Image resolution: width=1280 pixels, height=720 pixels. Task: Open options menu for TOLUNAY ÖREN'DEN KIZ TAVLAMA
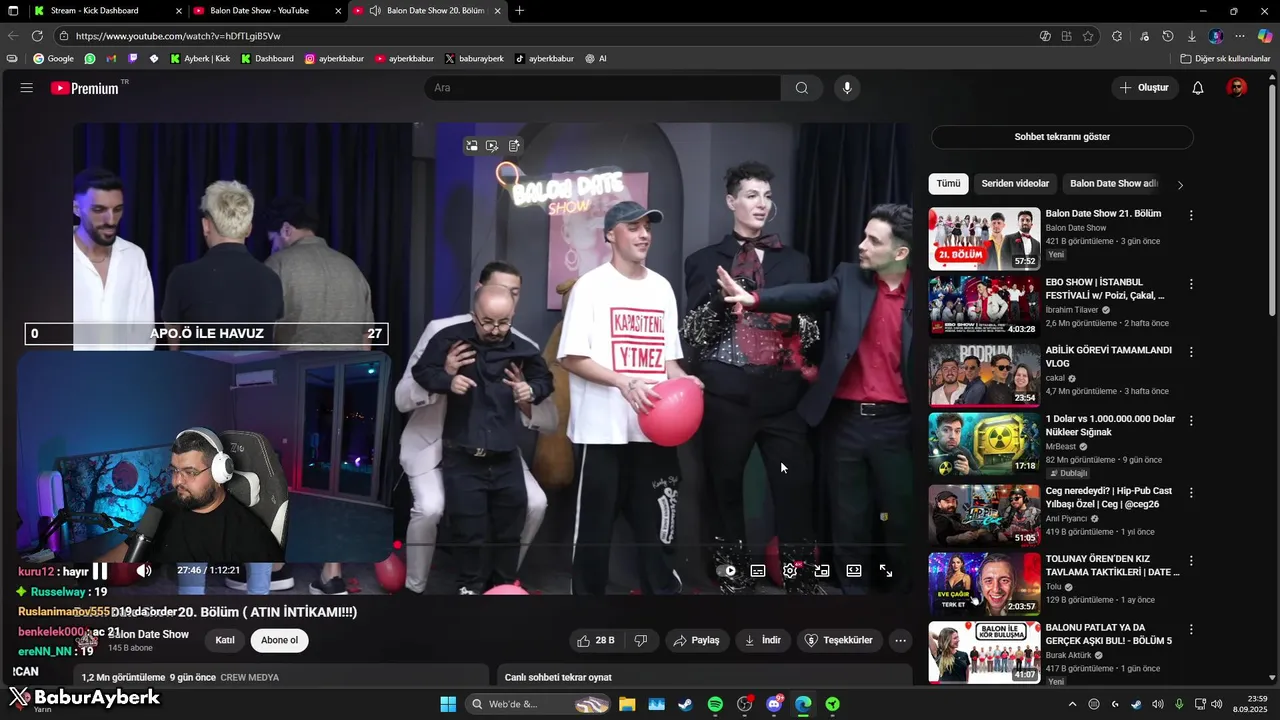[1191, 561]
